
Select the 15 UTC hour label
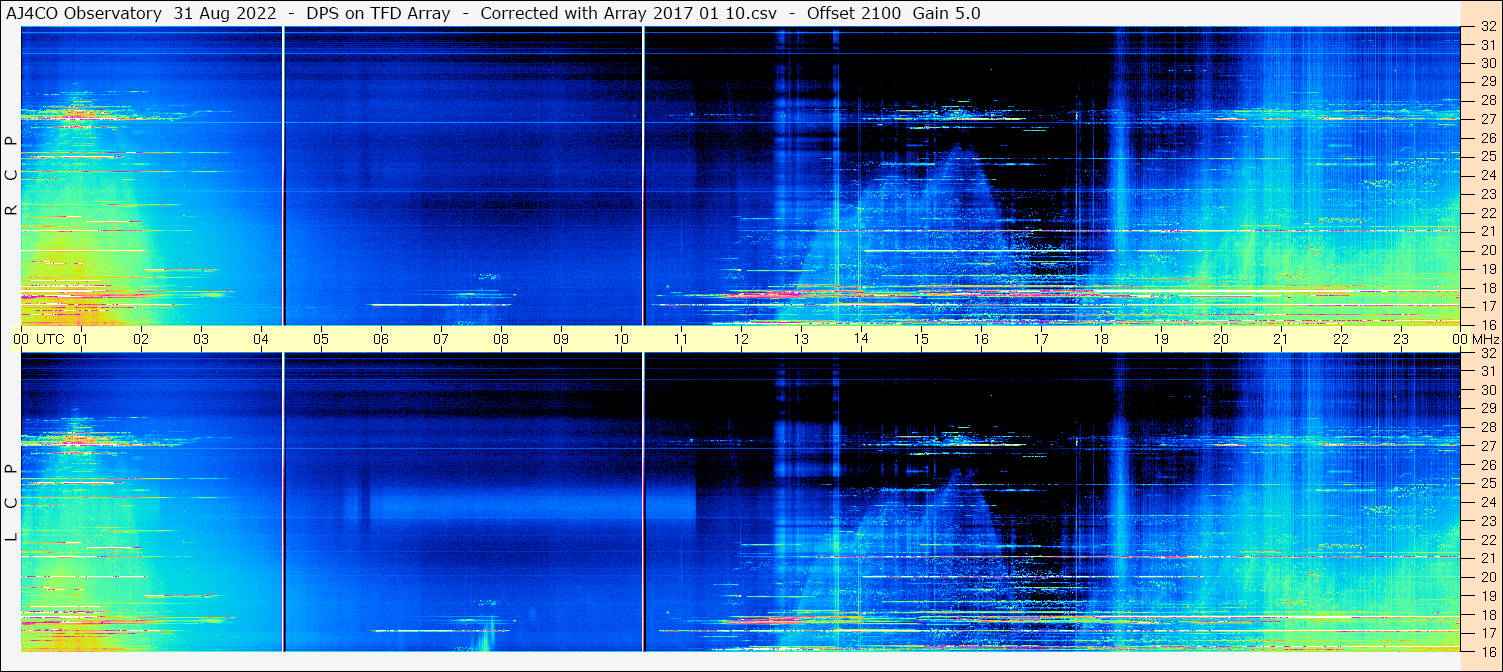point(921,339)
